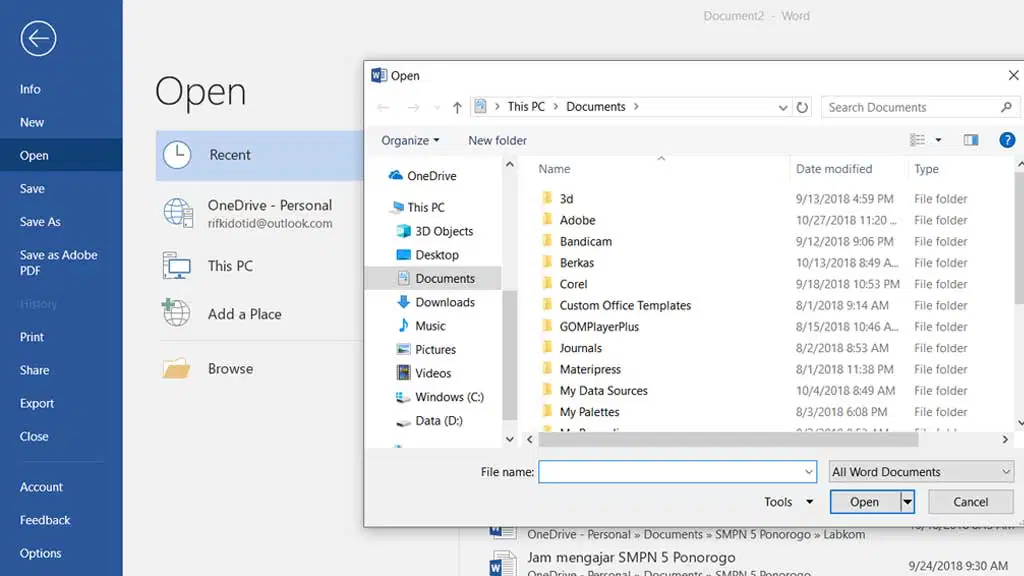
Task: Expand the File name history dropdown
Action: coord(808,472)
